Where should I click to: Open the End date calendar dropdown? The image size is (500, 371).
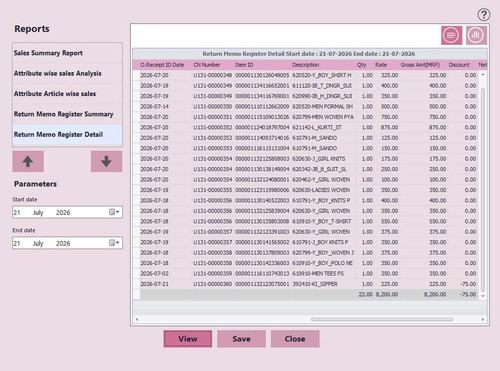coord(114,243)
